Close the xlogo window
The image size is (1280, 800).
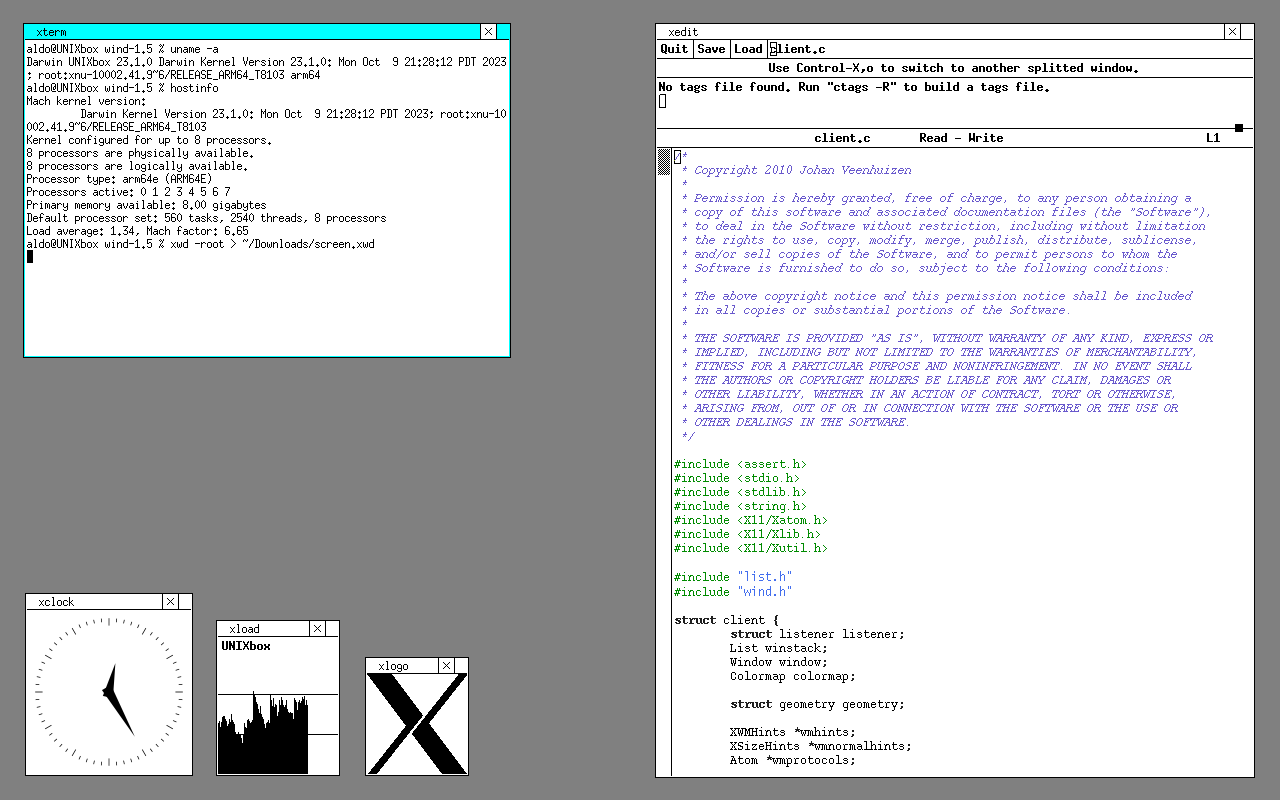[447, 666]
